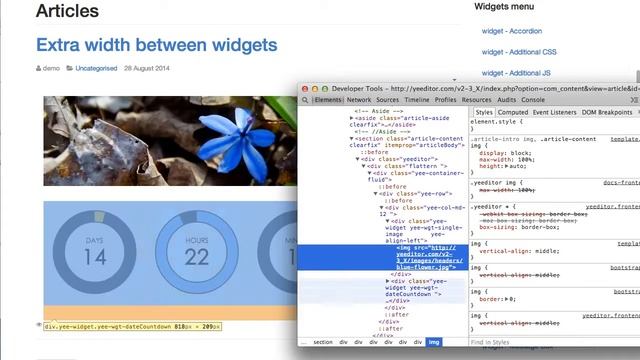Open the Profiles tab
Image resolution: width=640 pixels, height=360 pixels.
coord(445,100)
